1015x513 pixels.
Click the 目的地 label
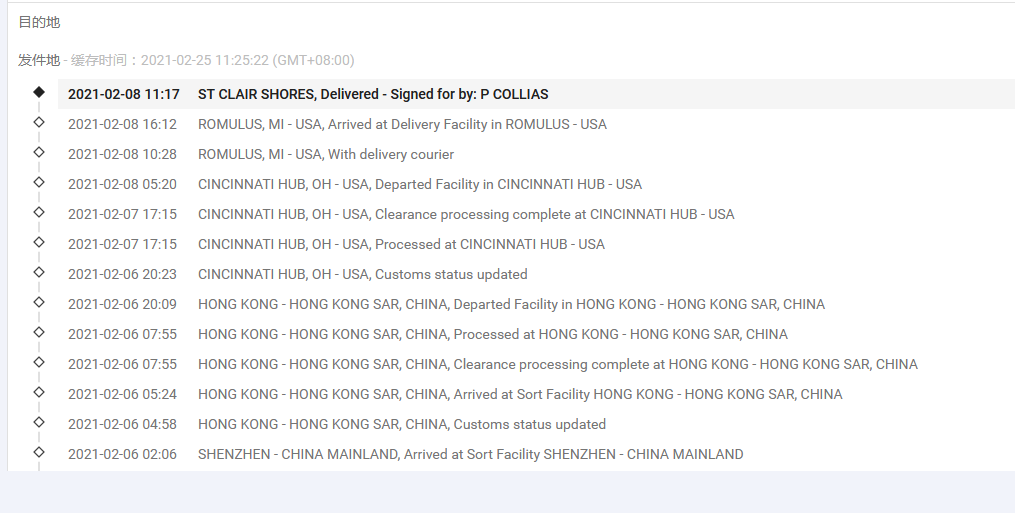point(39,22)
